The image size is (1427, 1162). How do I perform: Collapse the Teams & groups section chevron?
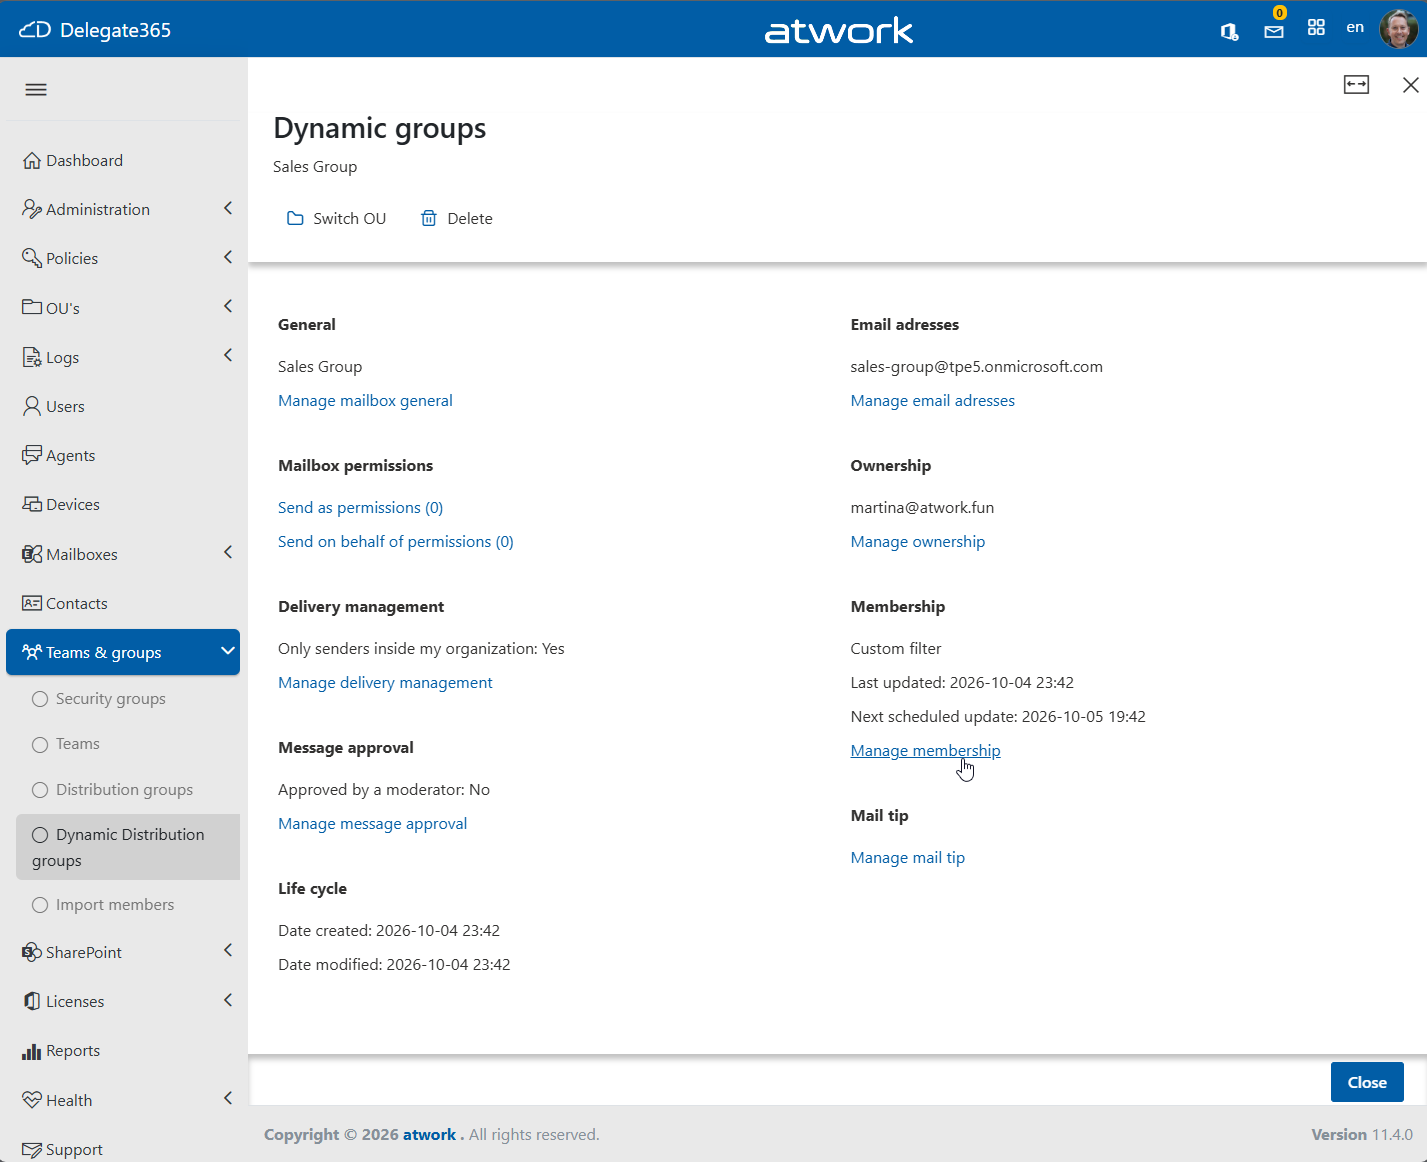pyautogui.click(x=228, y=651)
